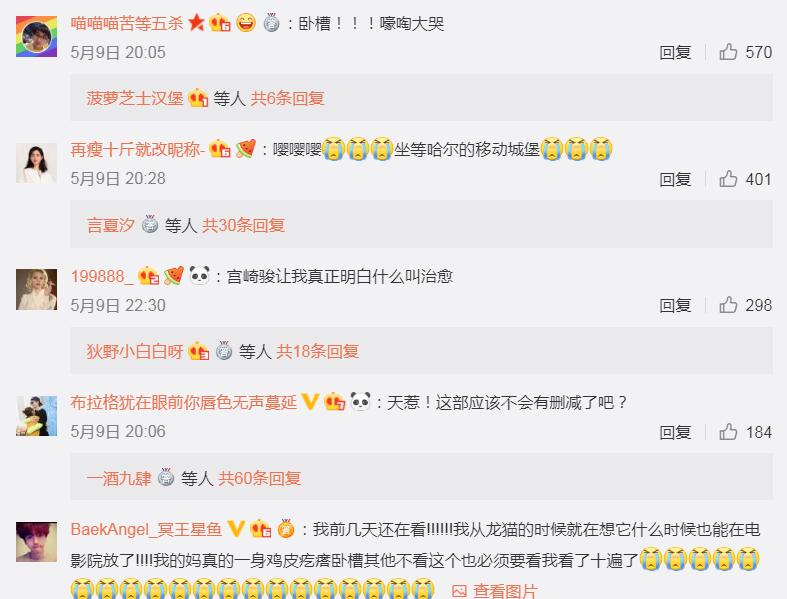Open 菠萝芝士汉堡 user profile
This screenshot has height=599, width=787.
click(135, 98)
